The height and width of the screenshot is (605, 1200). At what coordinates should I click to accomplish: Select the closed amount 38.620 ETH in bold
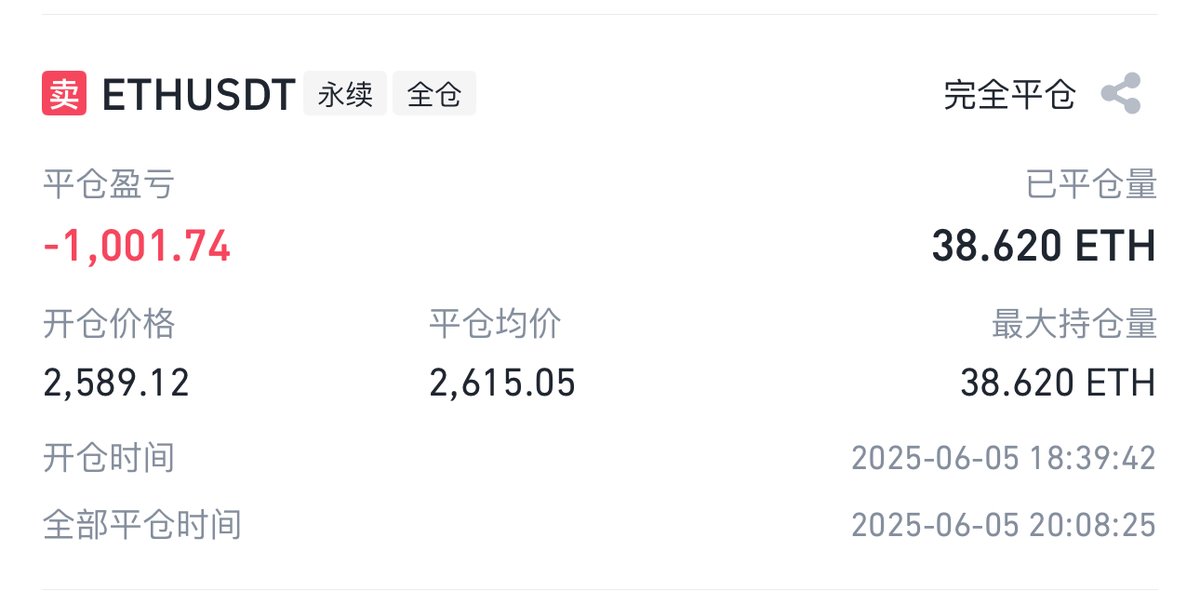(1044, 246)
